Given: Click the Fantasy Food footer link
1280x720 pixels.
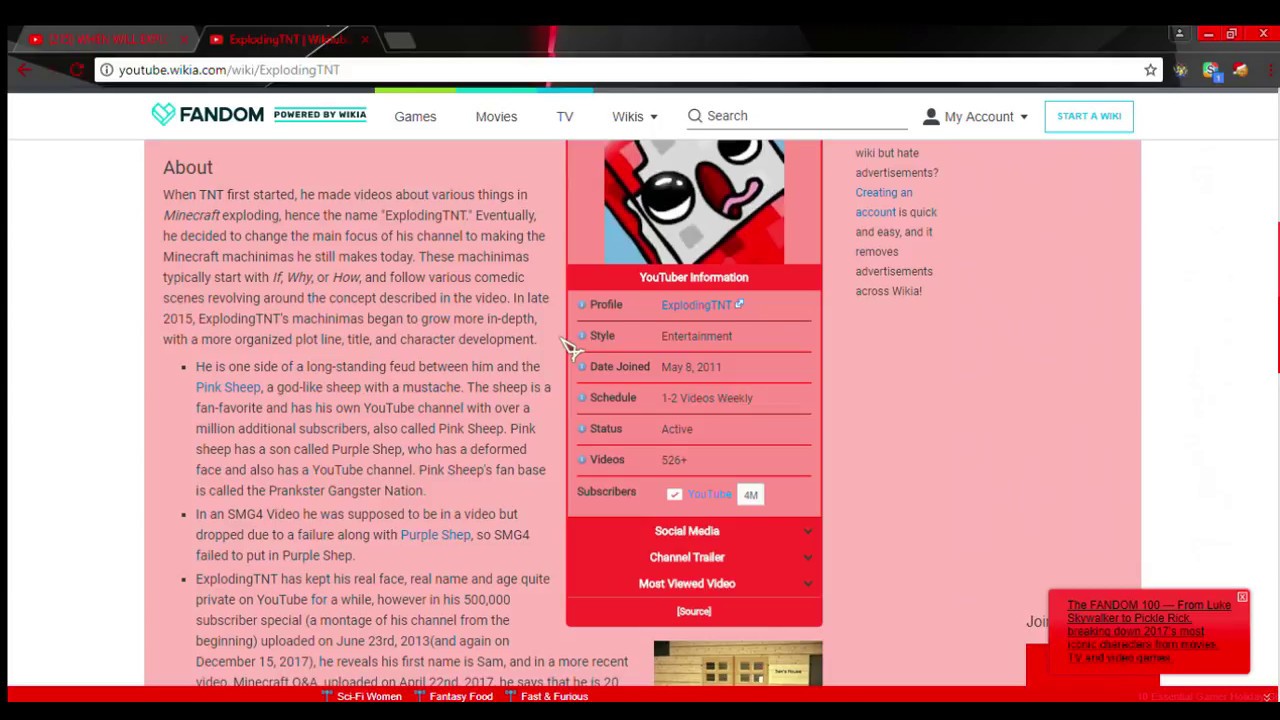Looking at the screenshot, I should tap(461, 696).
